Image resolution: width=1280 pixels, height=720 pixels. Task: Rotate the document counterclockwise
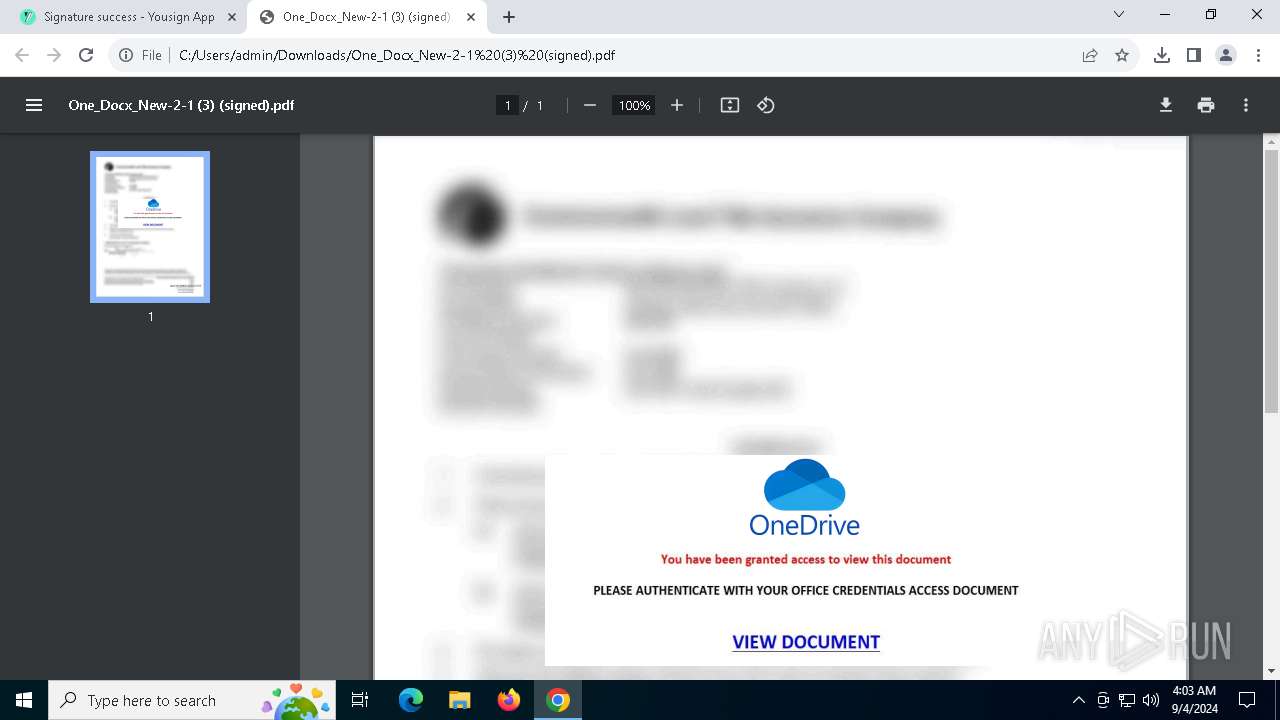[x=766, y=105]
